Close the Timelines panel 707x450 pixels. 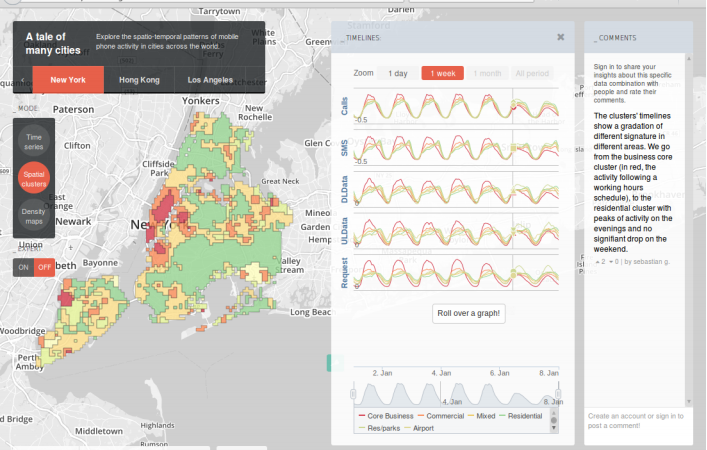point(560,37)
